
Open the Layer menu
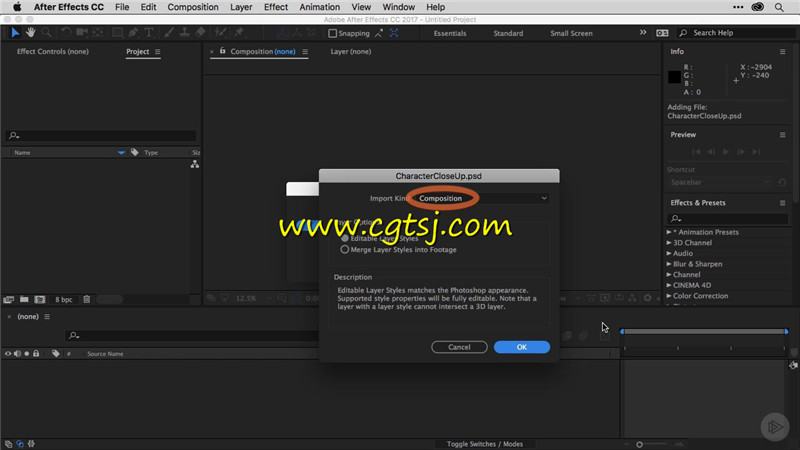(241, 7)
